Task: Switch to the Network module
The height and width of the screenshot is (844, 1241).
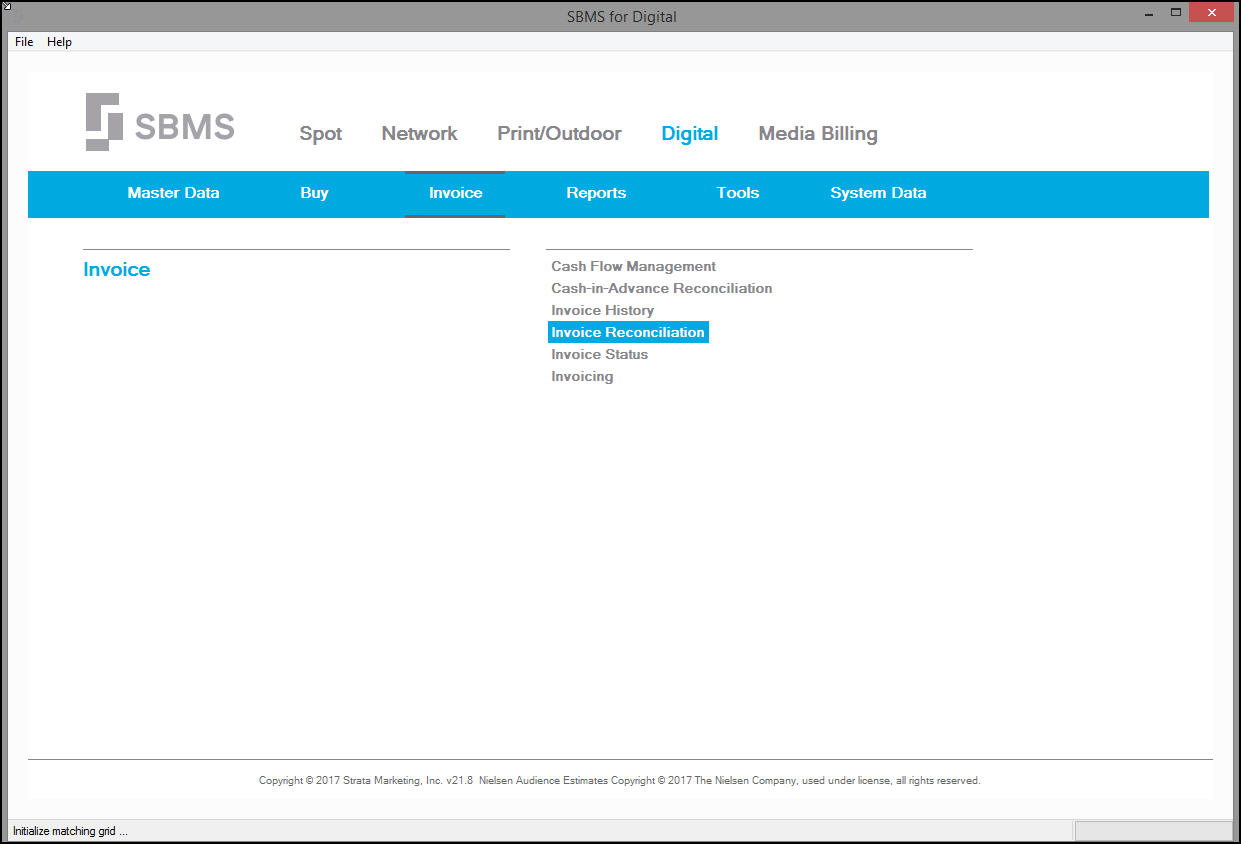Action: point(419,134)
